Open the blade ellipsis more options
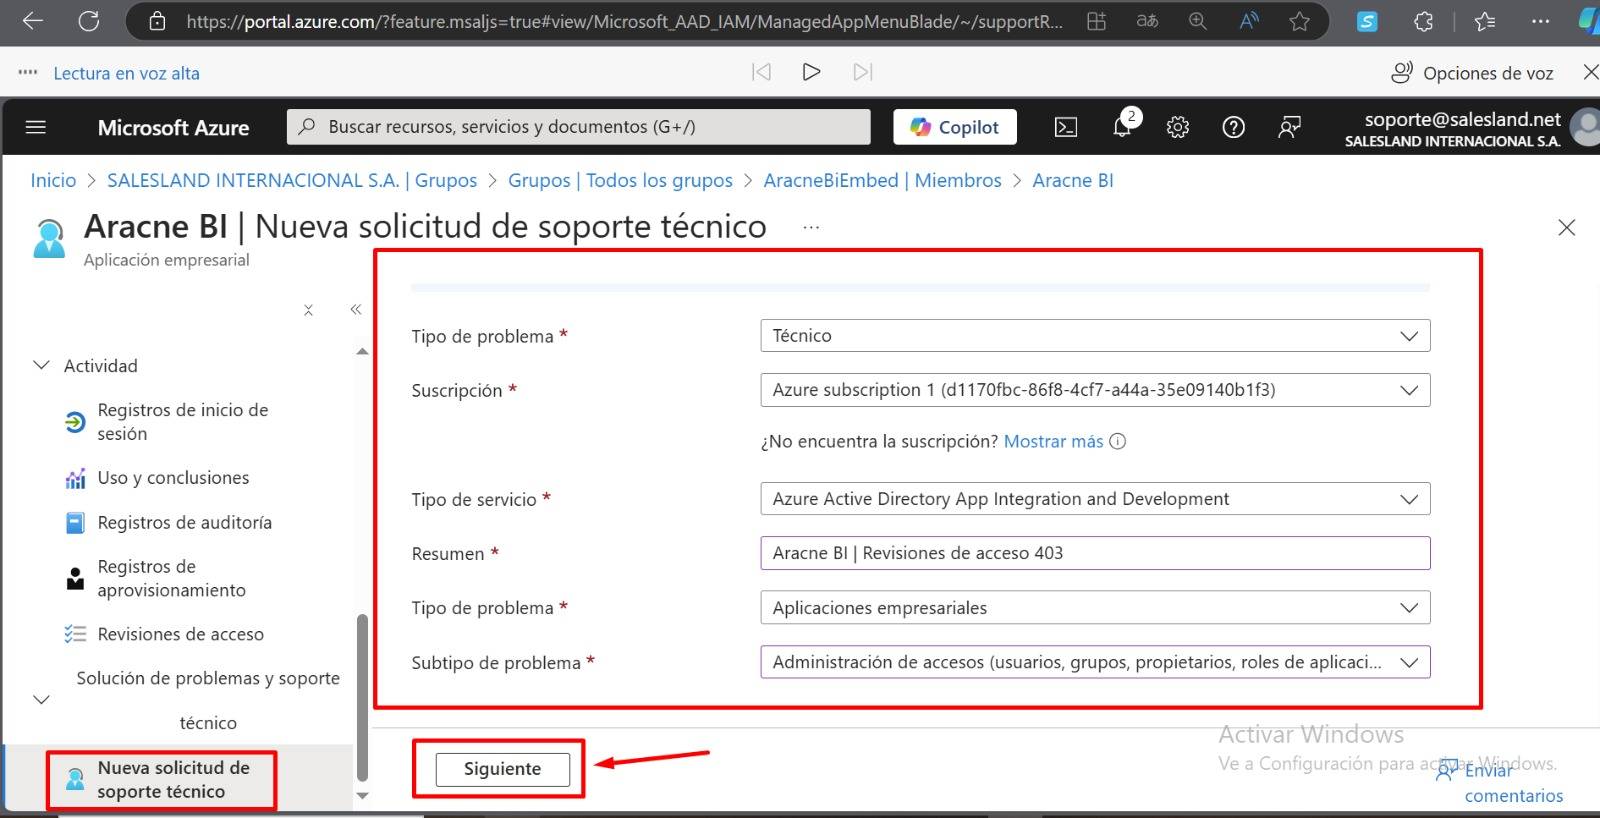This screenshot has height=818, width=1600. coord(811,228)
